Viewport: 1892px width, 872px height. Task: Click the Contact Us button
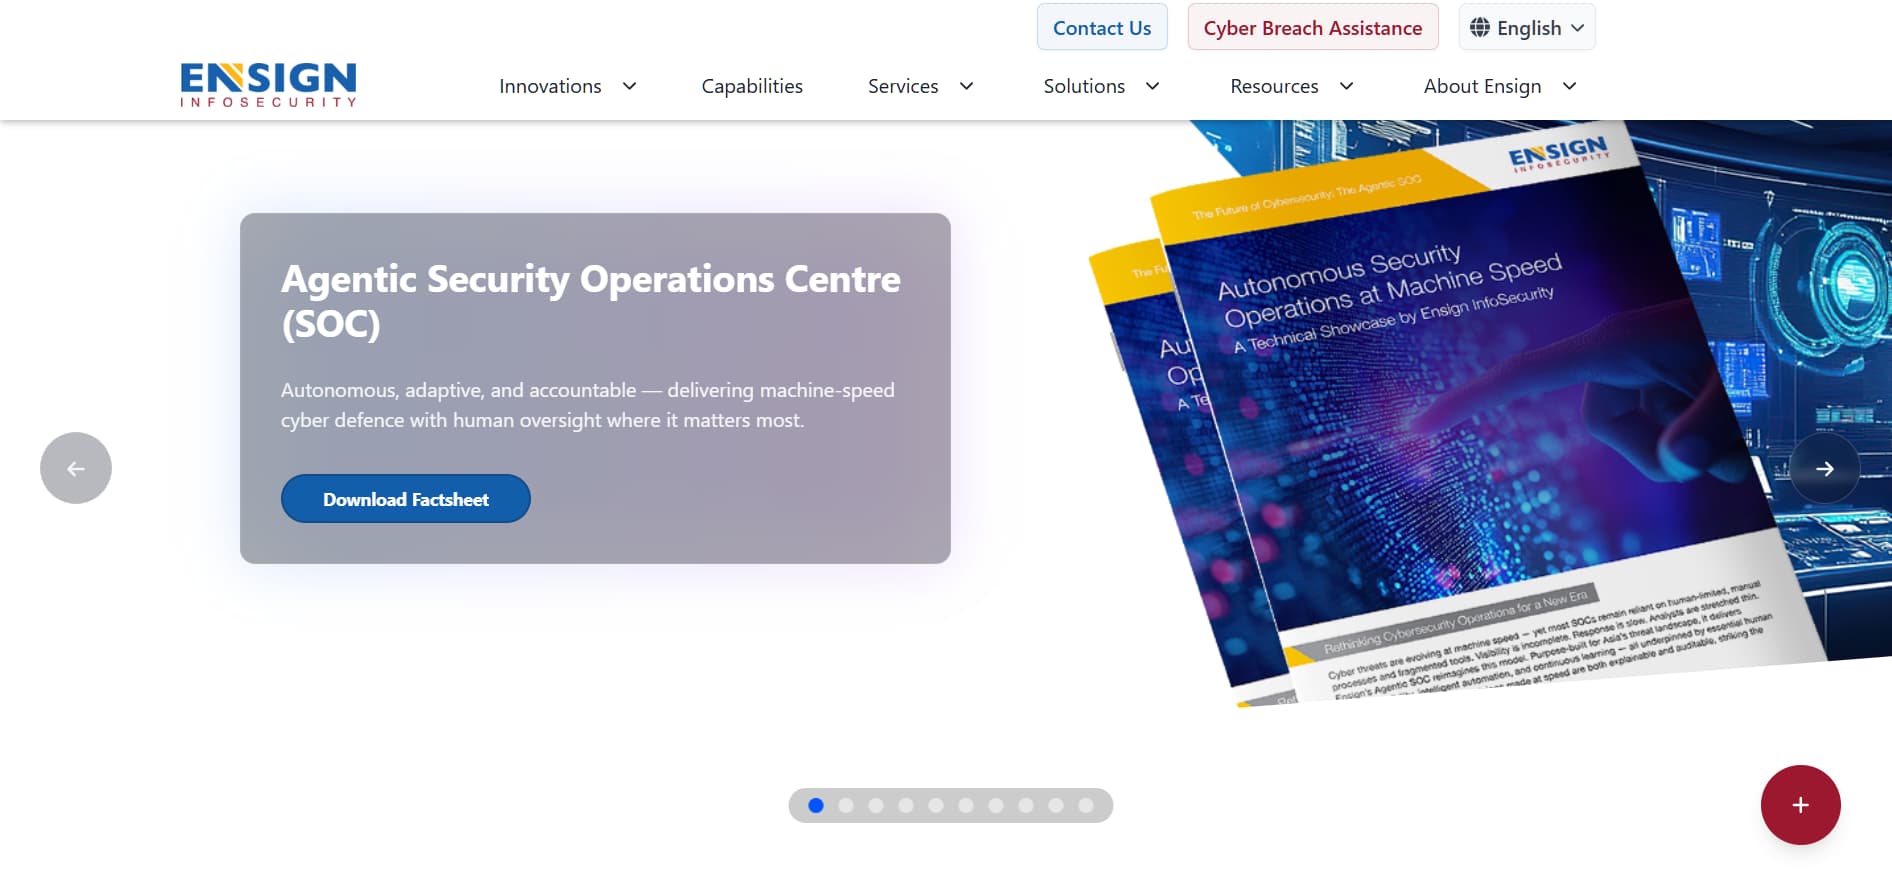pyautogui.click(x=1102, y=27)
